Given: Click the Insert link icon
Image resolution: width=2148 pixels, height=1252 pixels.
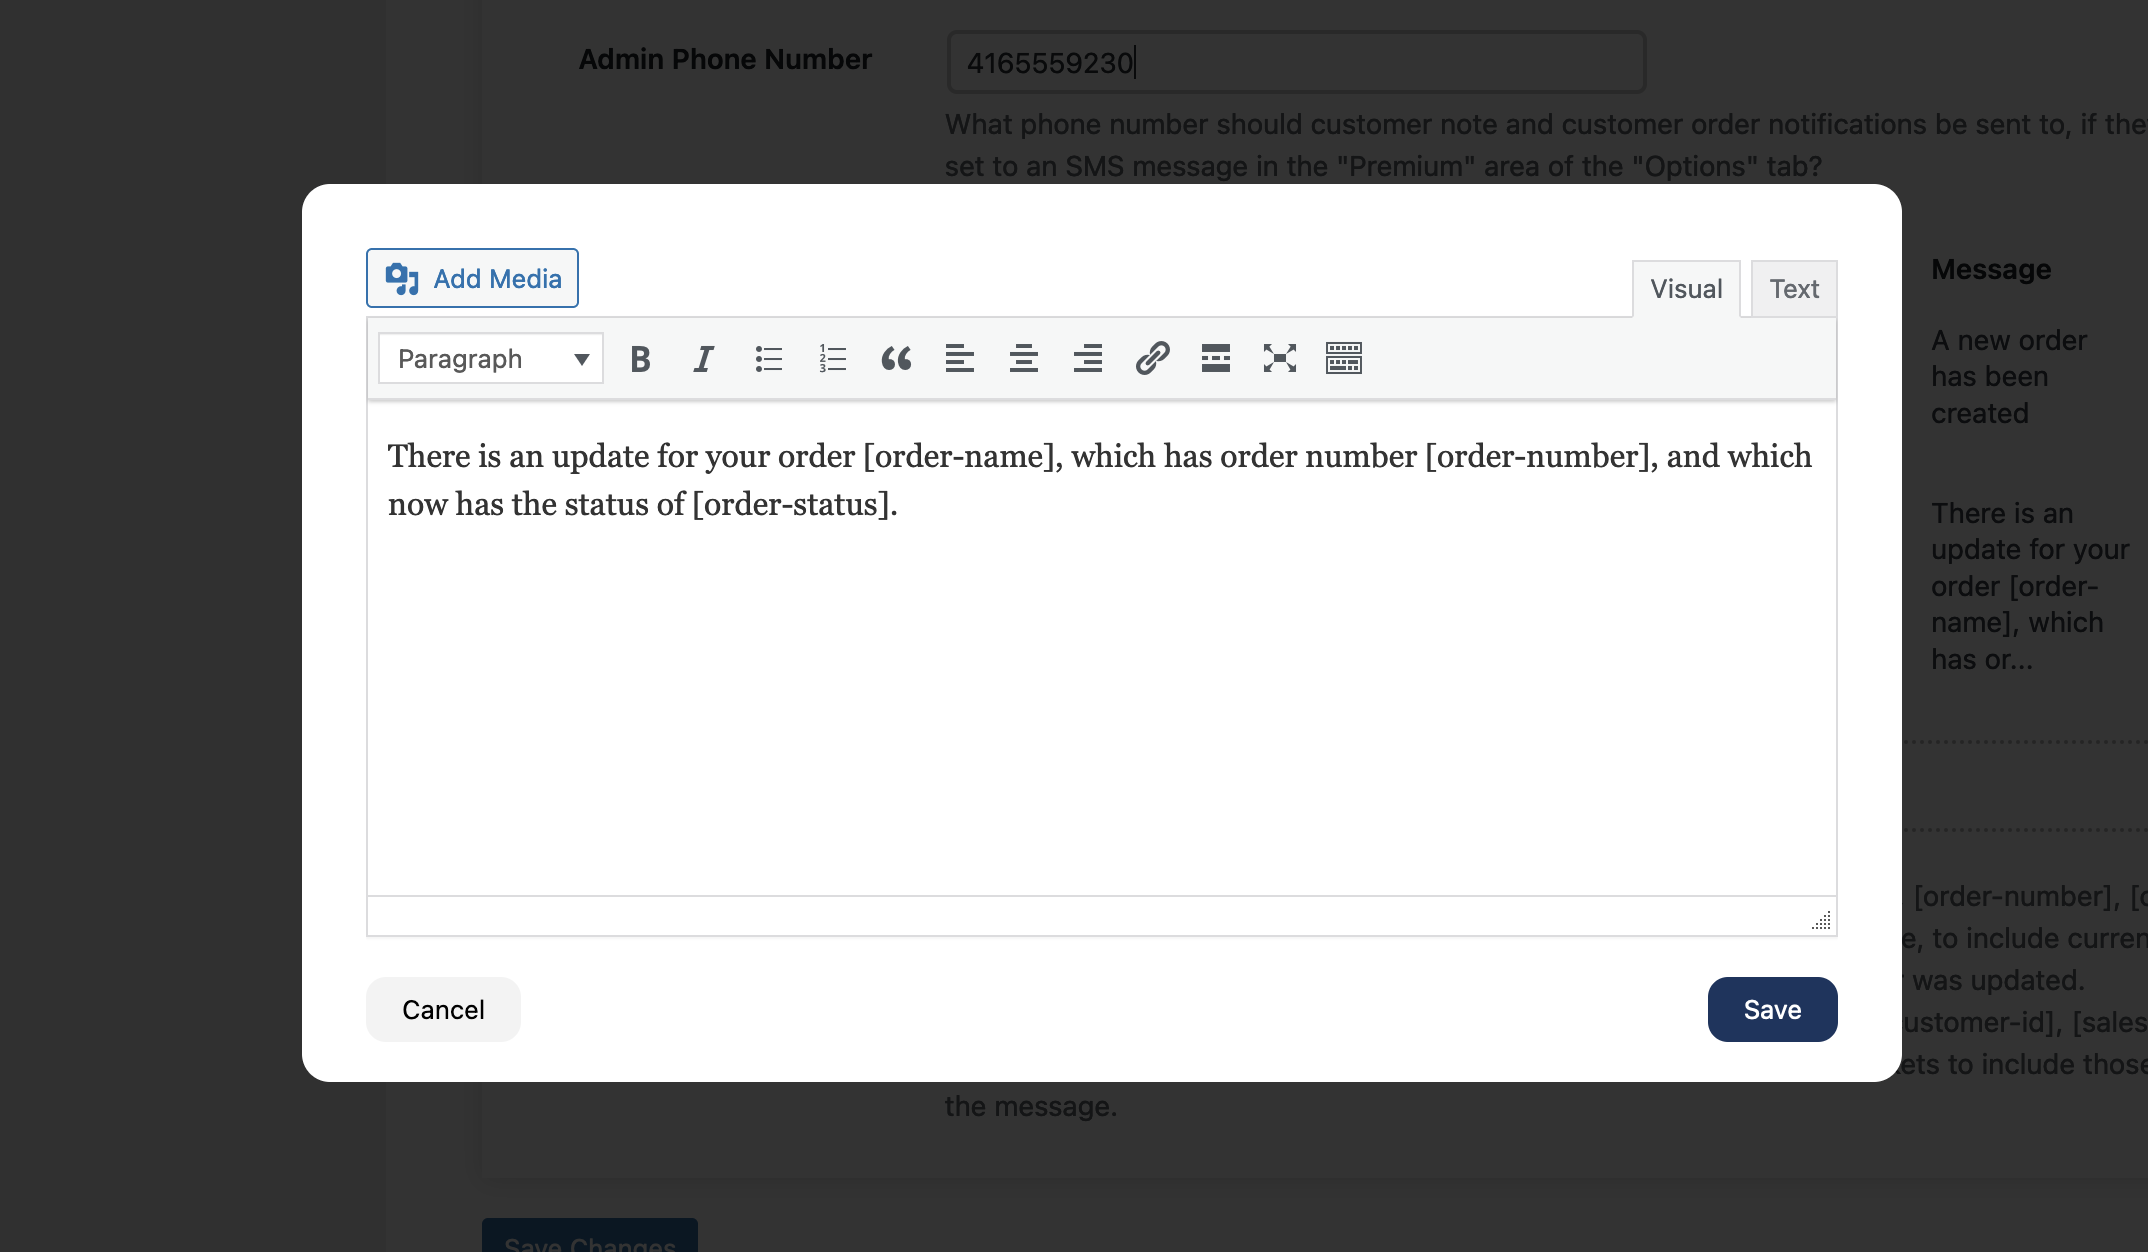Looking at the screenshot, I should [1153, 356].
